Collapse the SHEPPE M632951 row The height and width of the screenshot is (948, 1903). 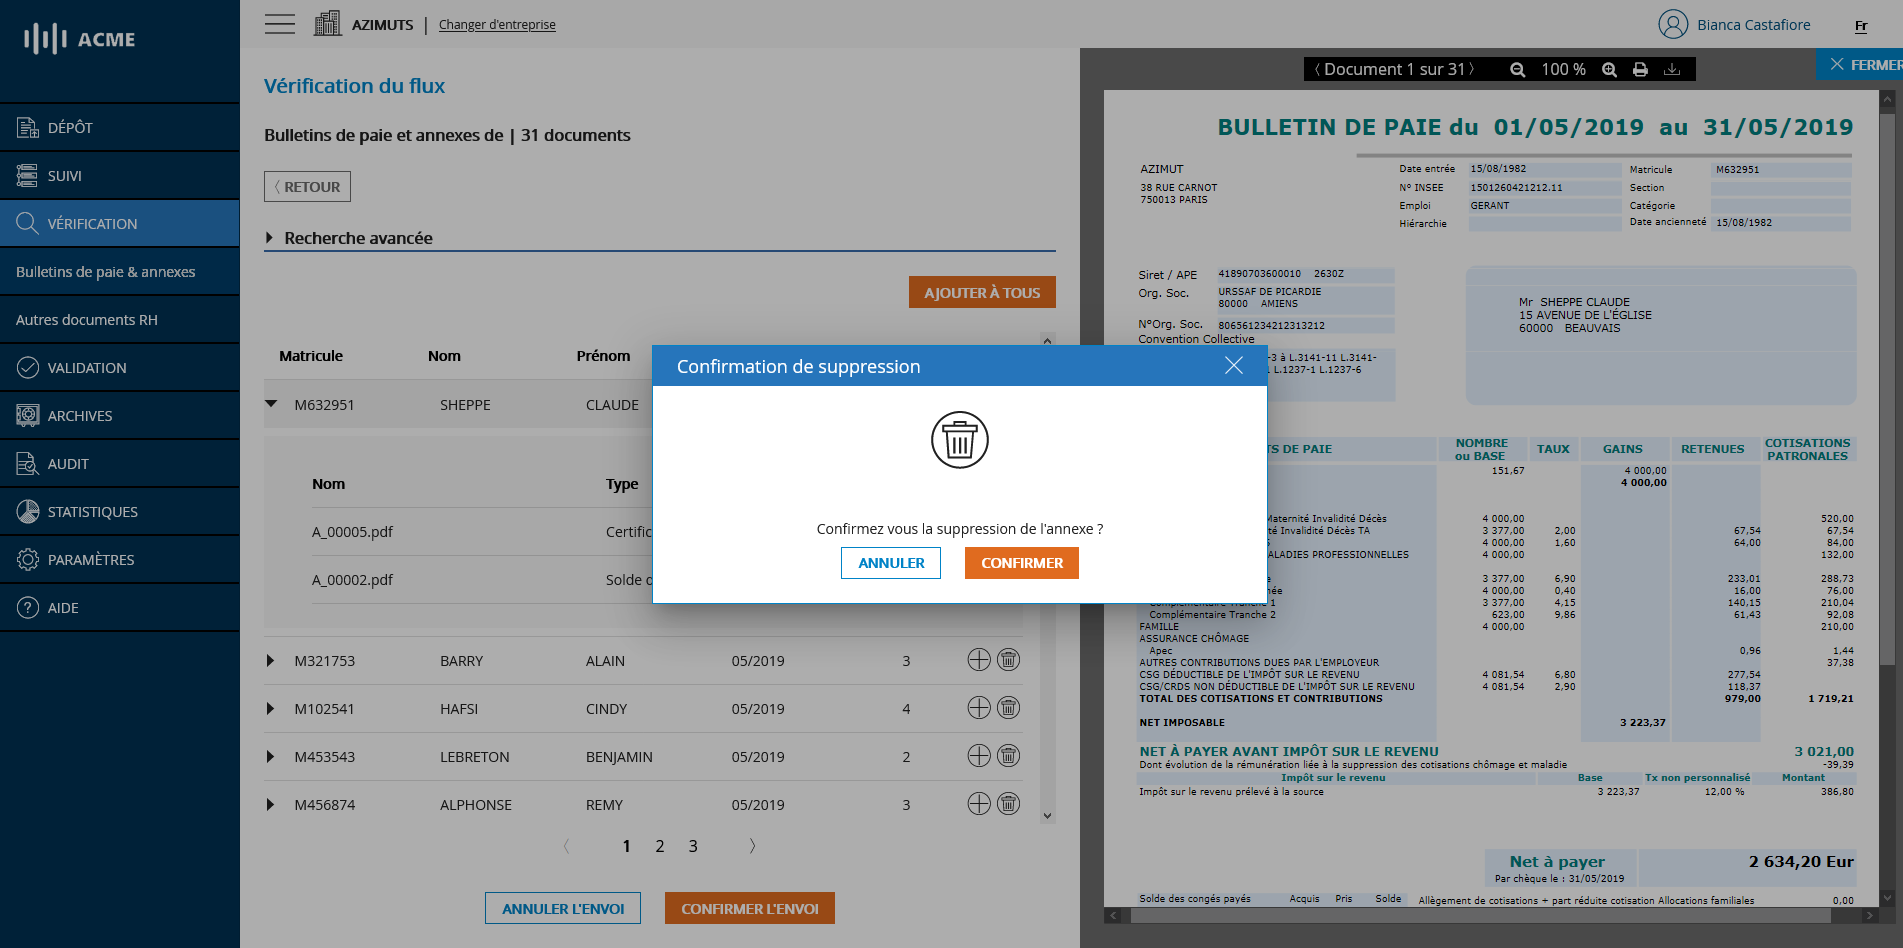270,404
